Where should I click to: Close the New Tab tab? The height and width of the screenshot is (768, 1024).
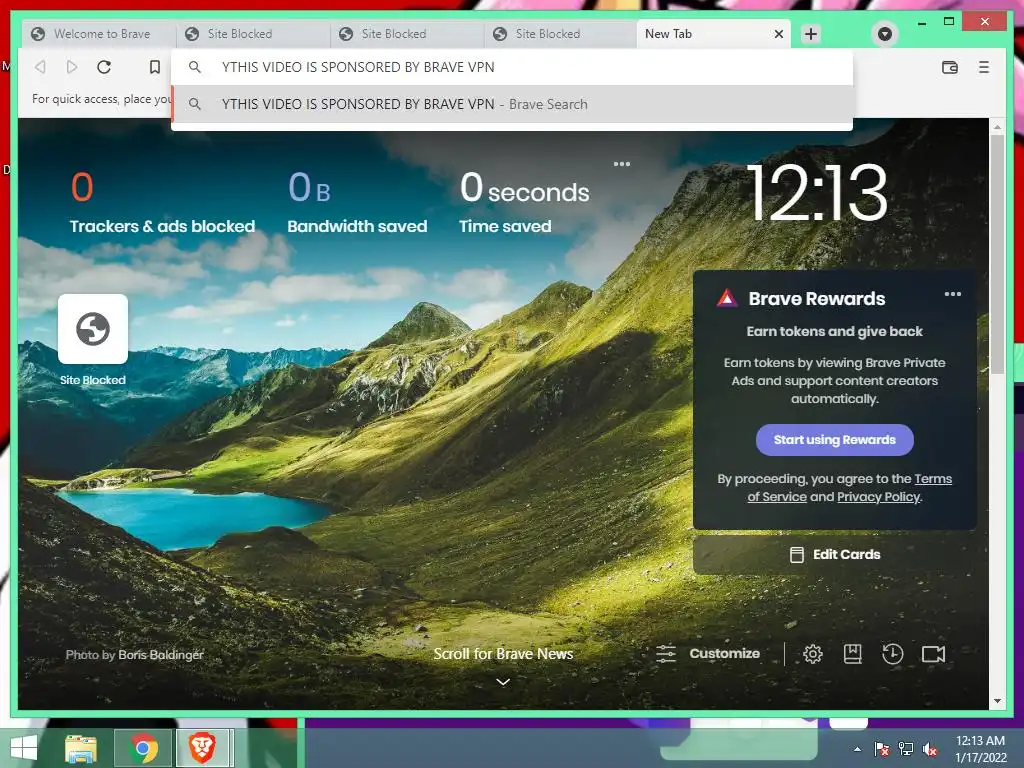click(778, 34)
